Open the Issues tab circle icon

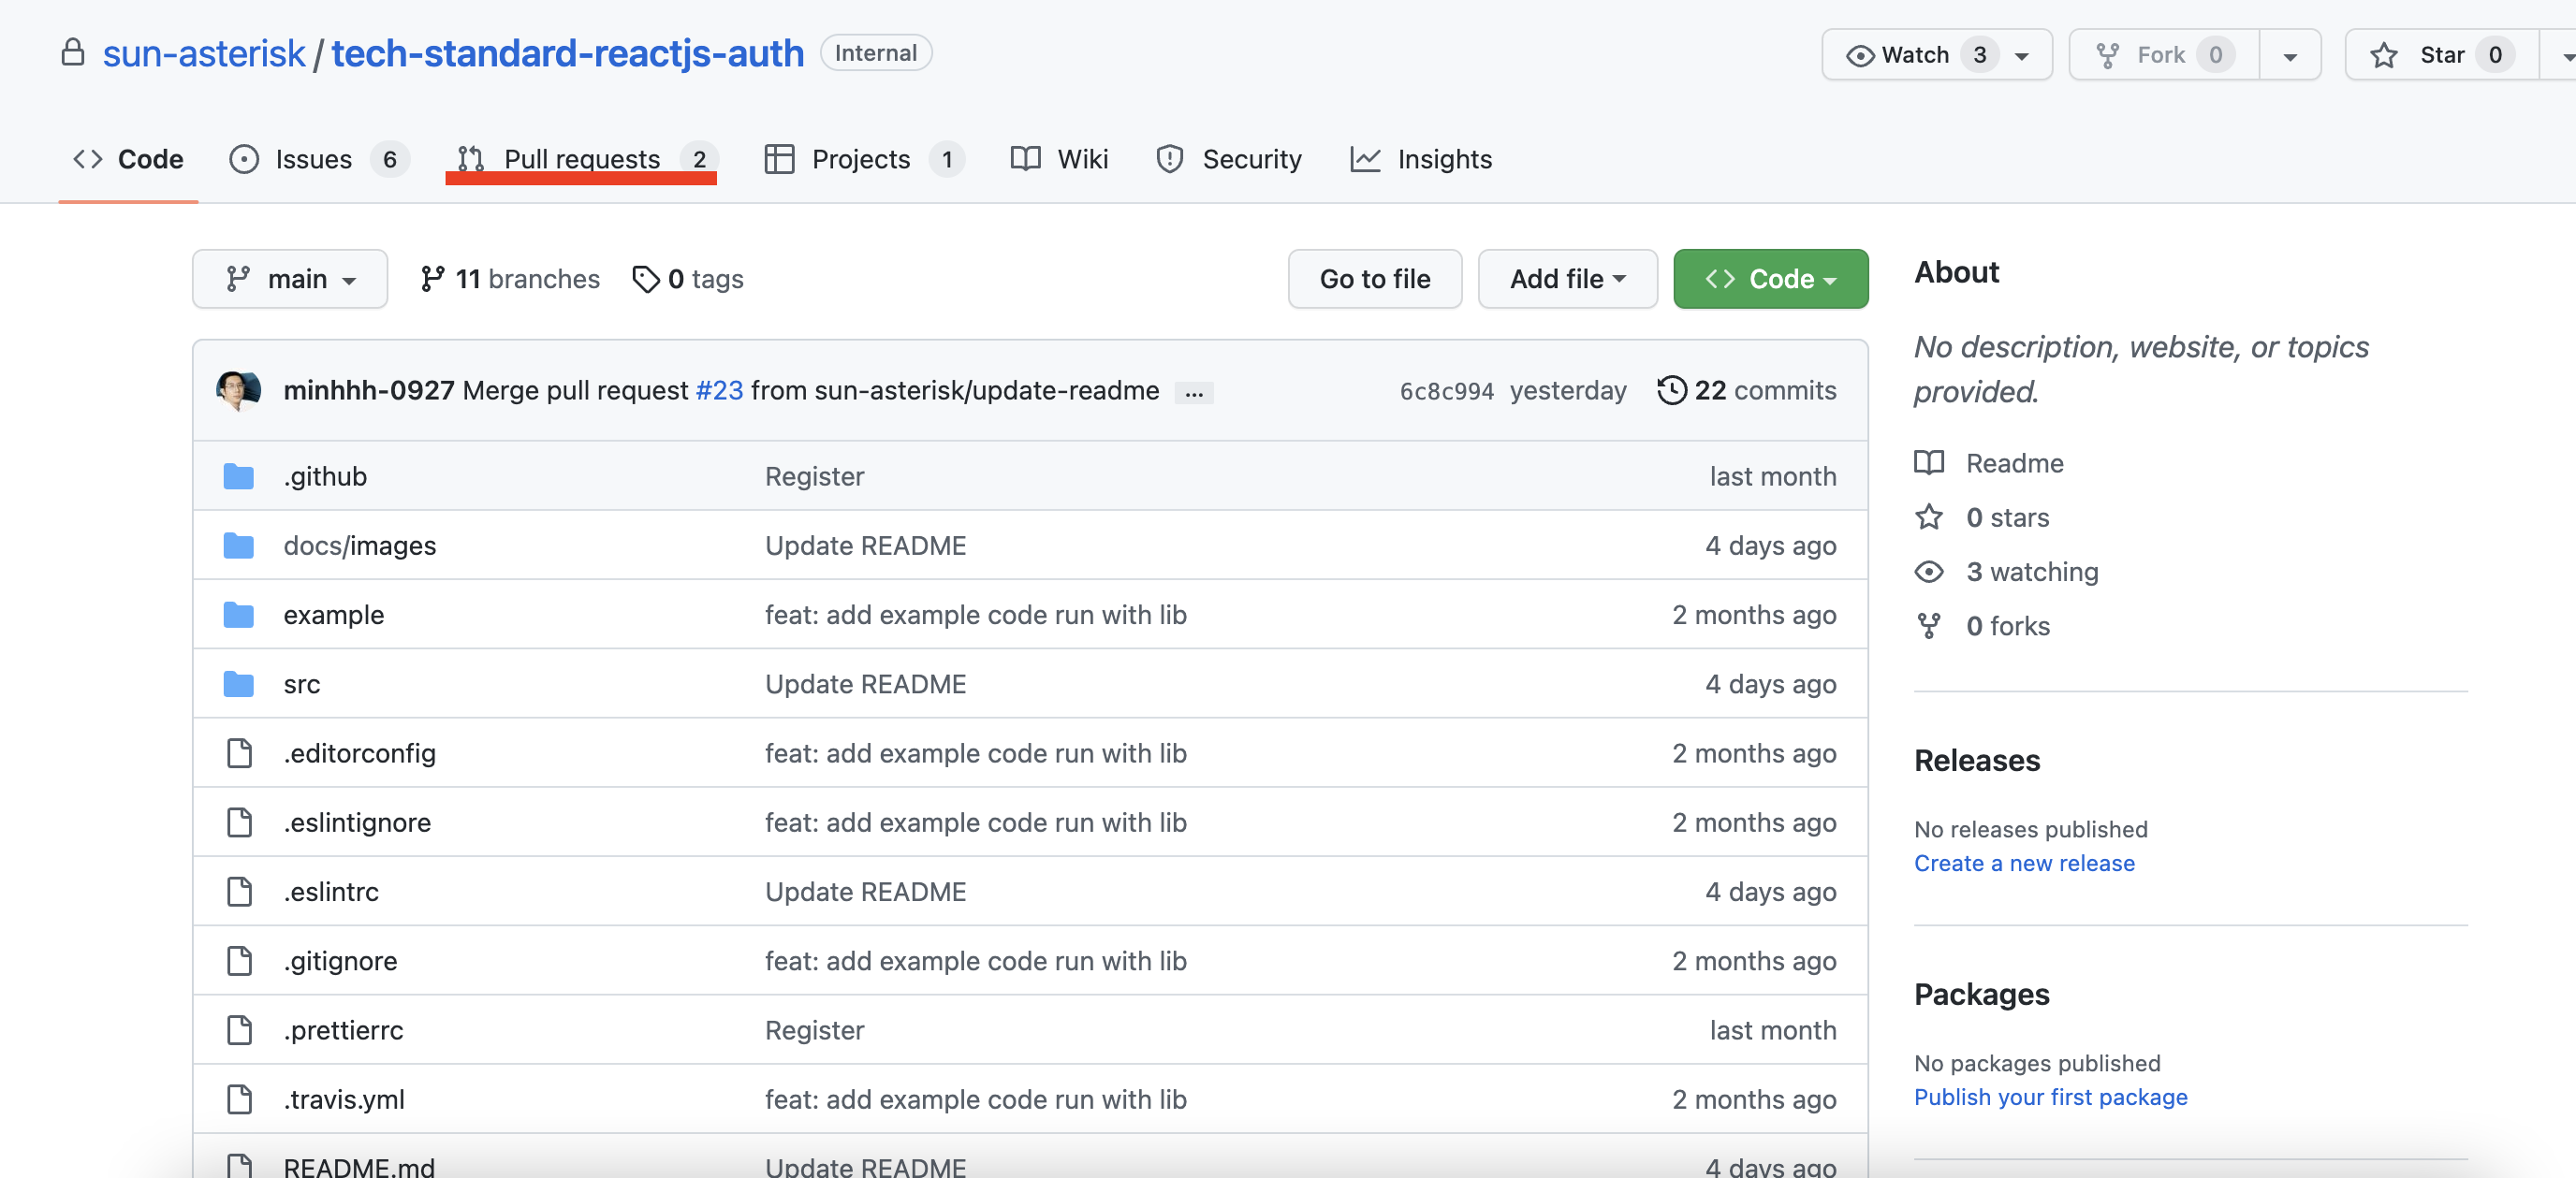click(245, 159)
